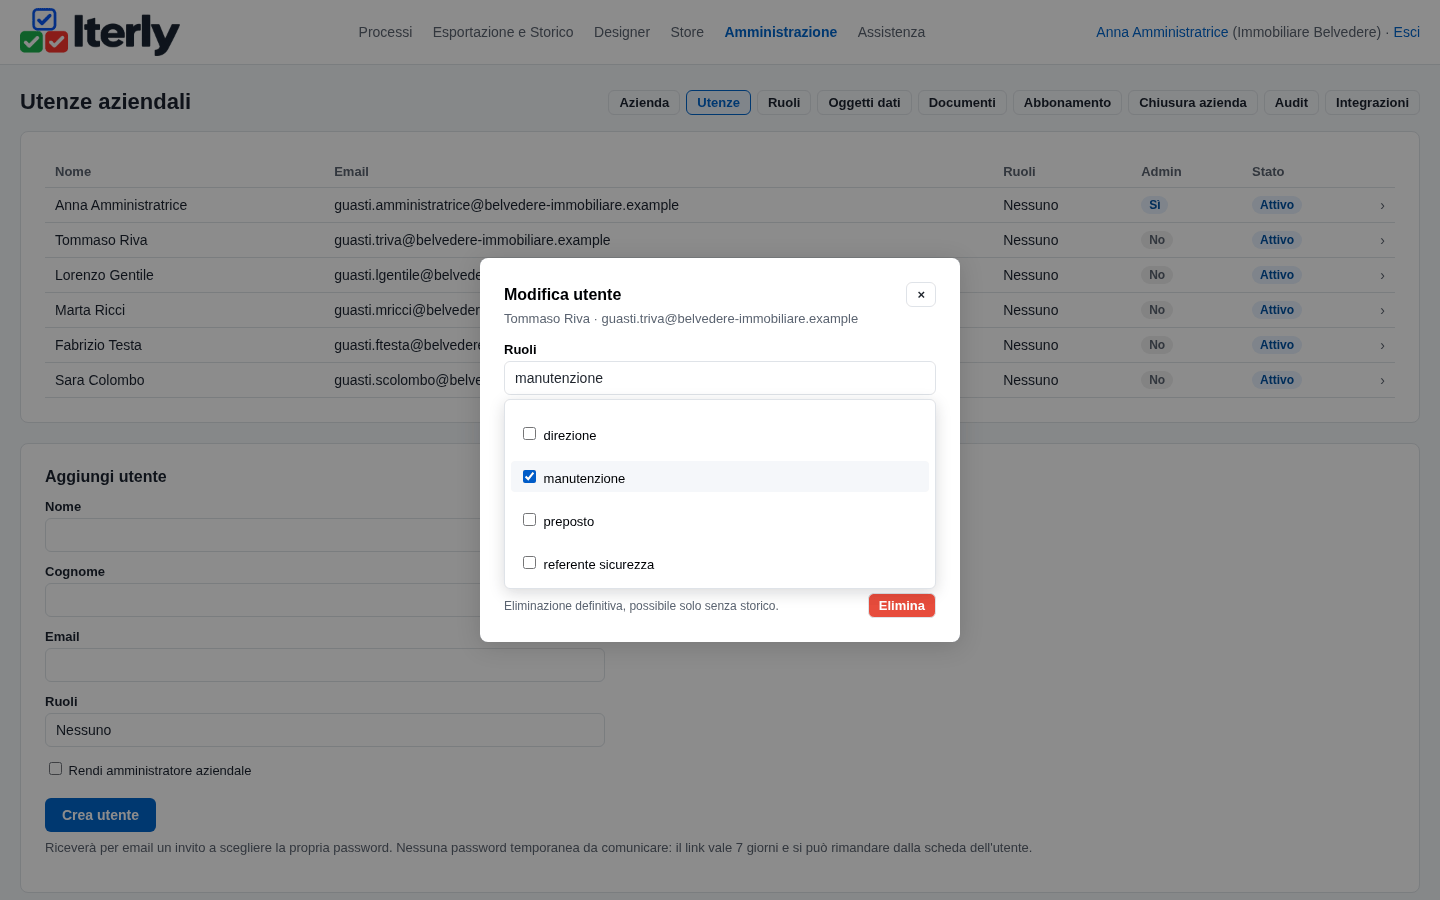Open the Documenti tab
1440x900 pixels.
point(962,103)
